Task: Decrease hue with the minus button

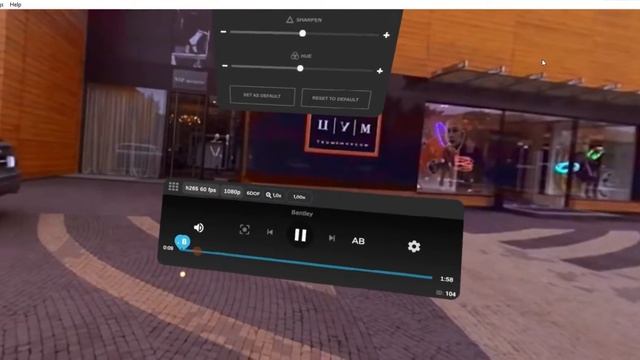Action: coord(224,66)
